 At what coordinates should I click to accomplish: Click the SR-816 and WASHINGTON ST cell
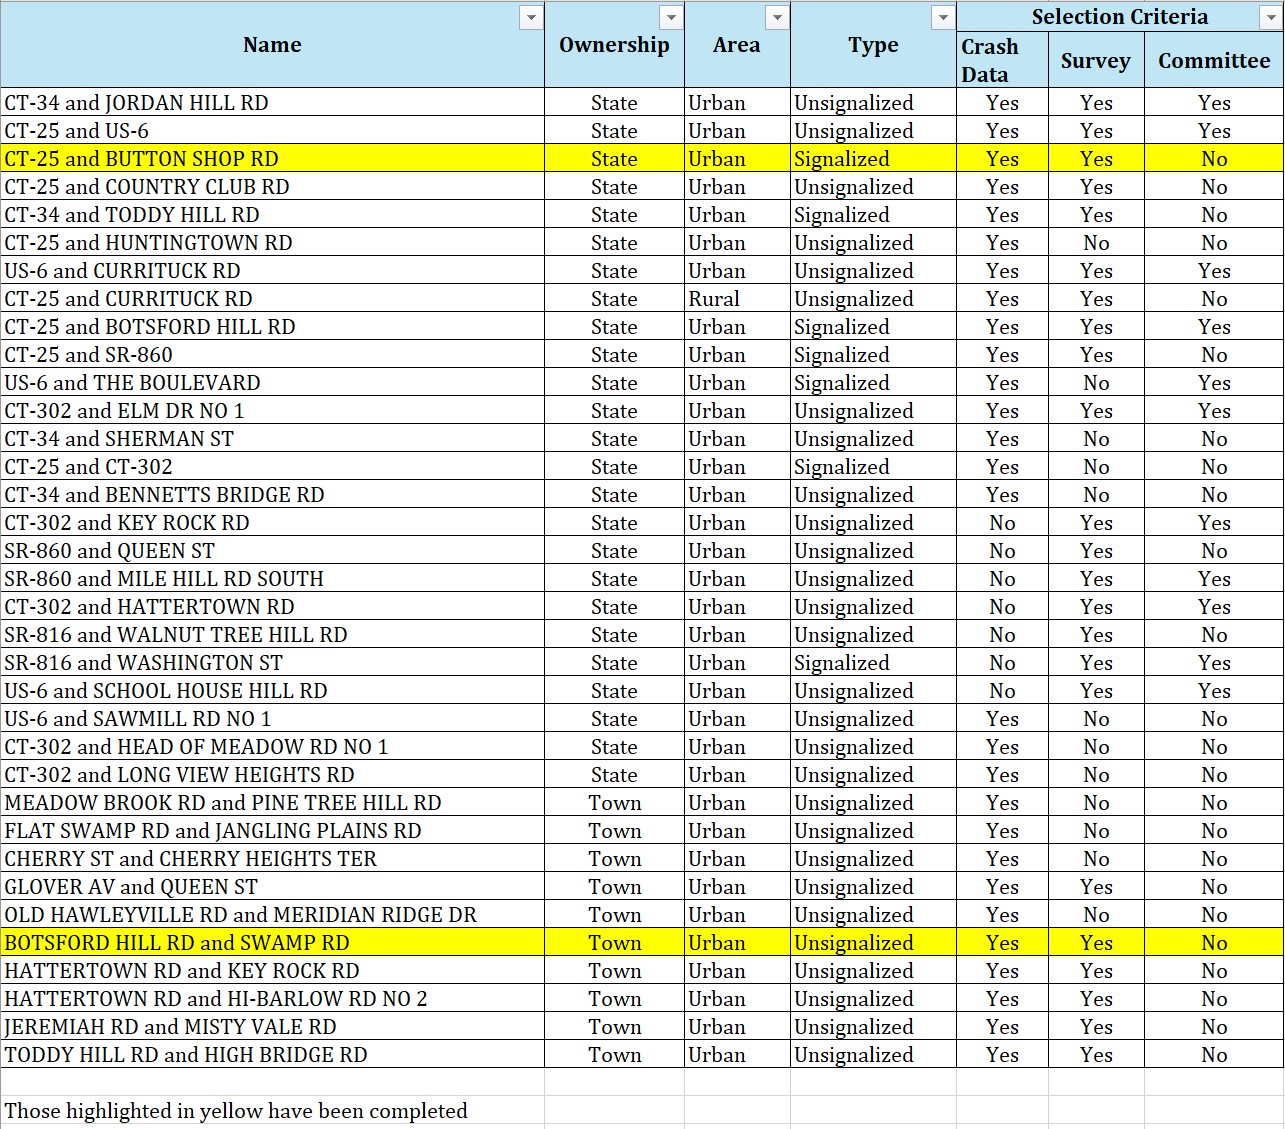pyautogui.click(x=272, y=663)
